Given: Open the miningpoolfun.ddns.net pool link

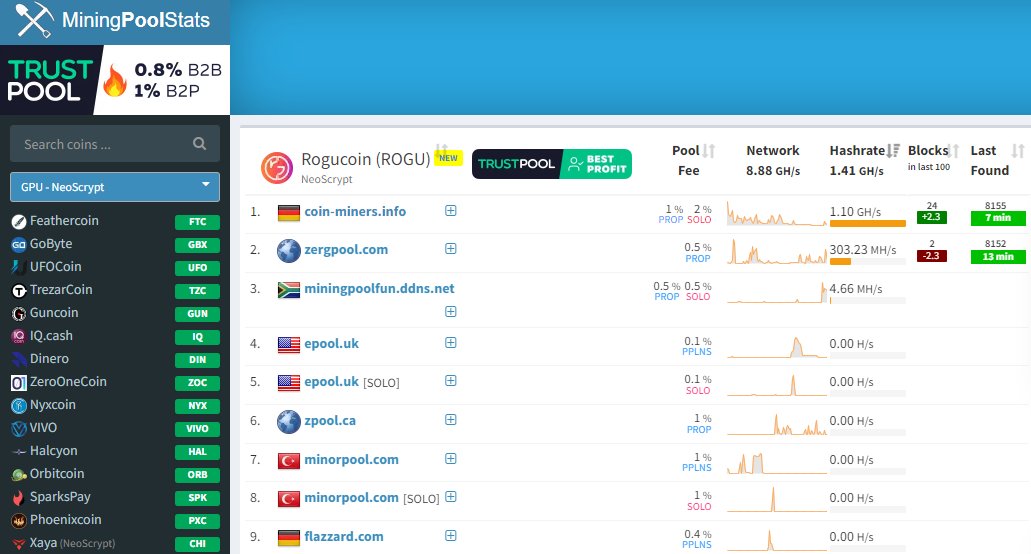Looking at the screenshot, I should point(379,289).
